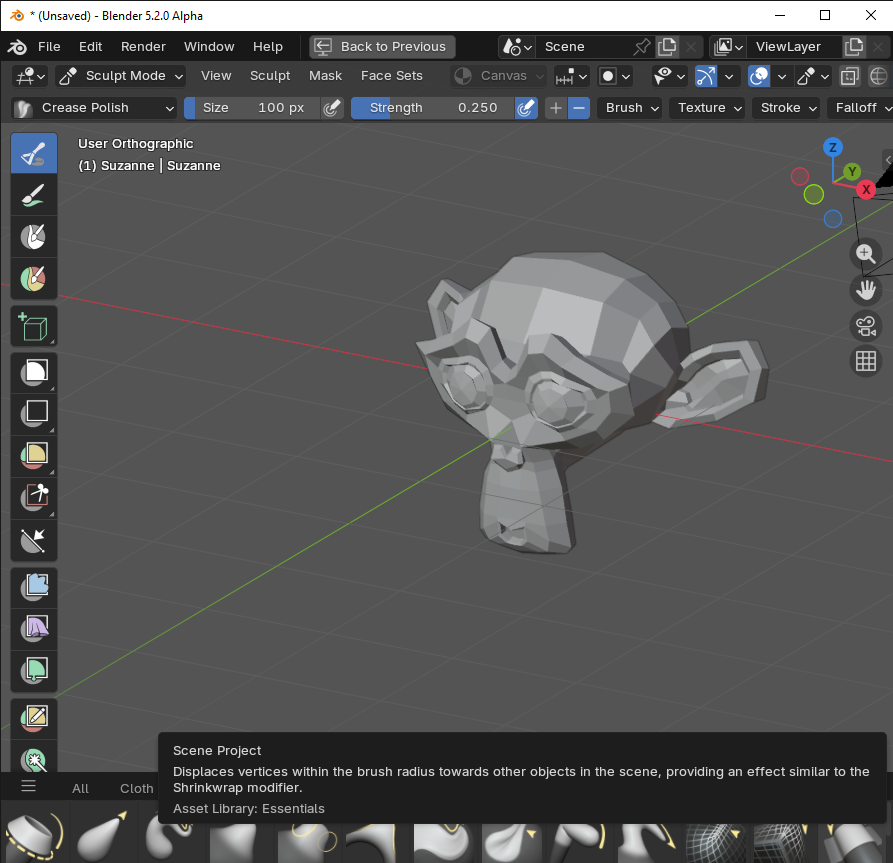Select the Line Project tool

pos(34,540)
